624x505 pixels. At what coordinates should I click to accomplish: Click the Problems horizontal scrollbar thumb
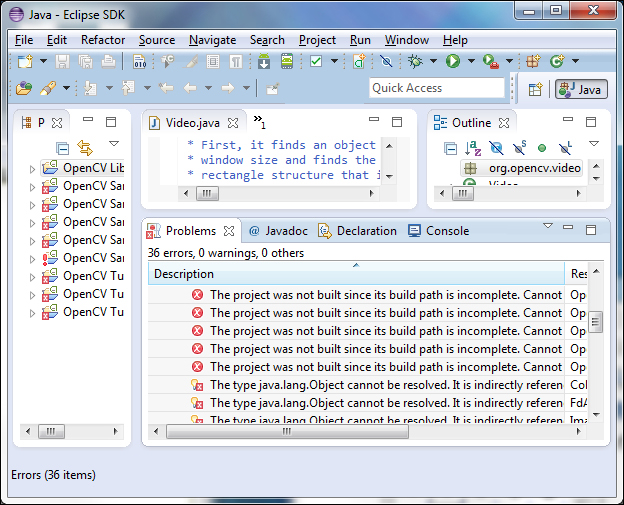(287, 431)
